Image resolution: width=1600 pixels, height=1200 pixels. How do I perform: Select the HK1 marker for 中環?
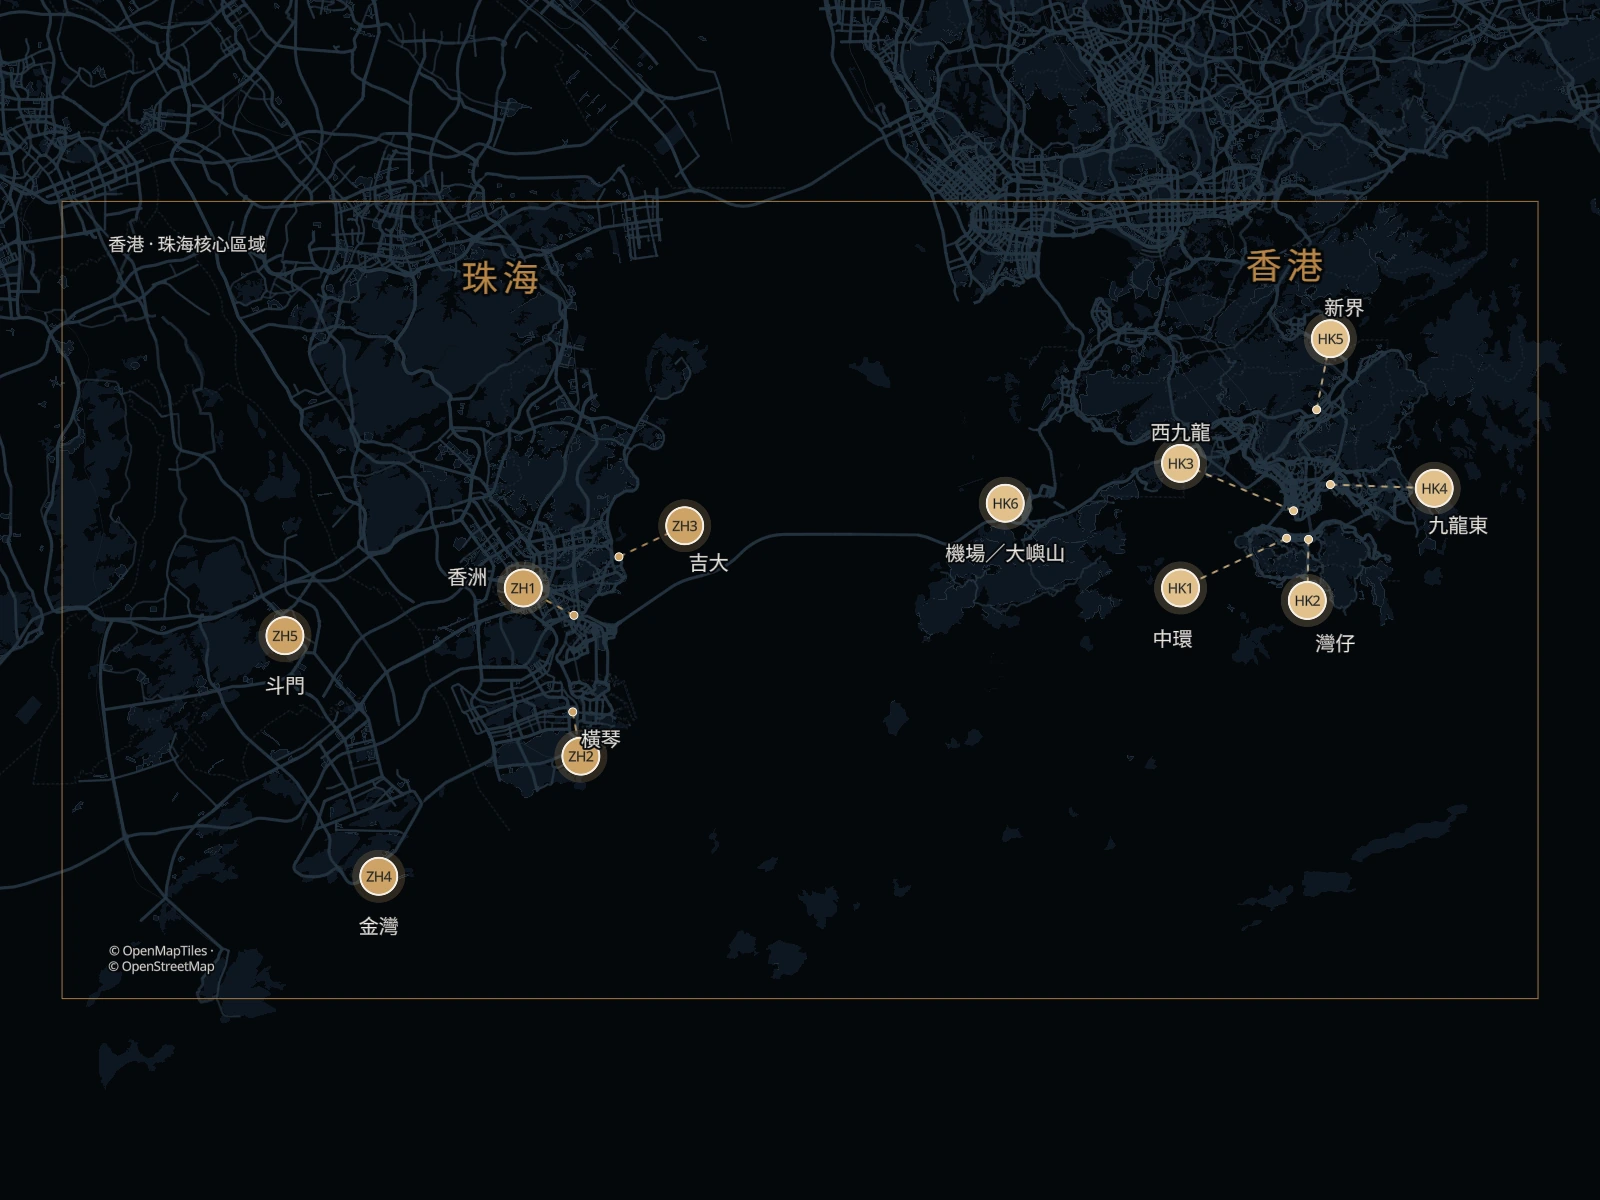click(1181, 588)
